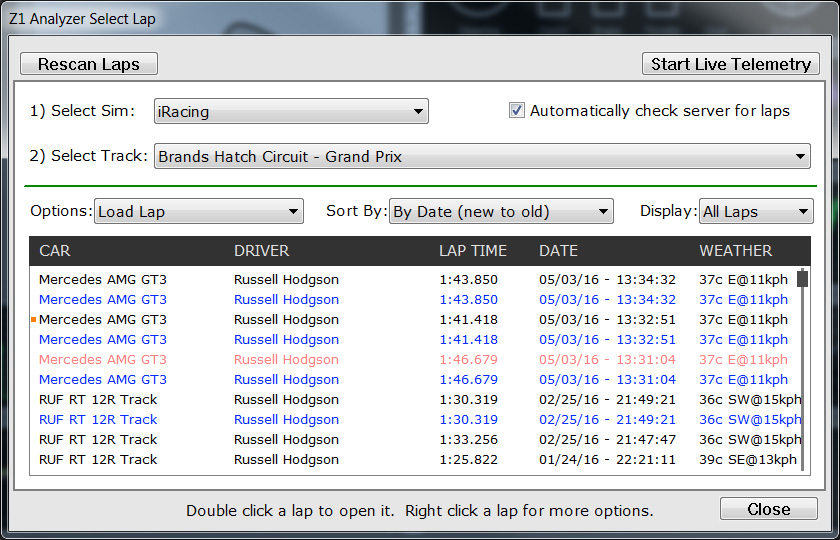
Task: Start Live Telemetry
Action: pos(731,64)
